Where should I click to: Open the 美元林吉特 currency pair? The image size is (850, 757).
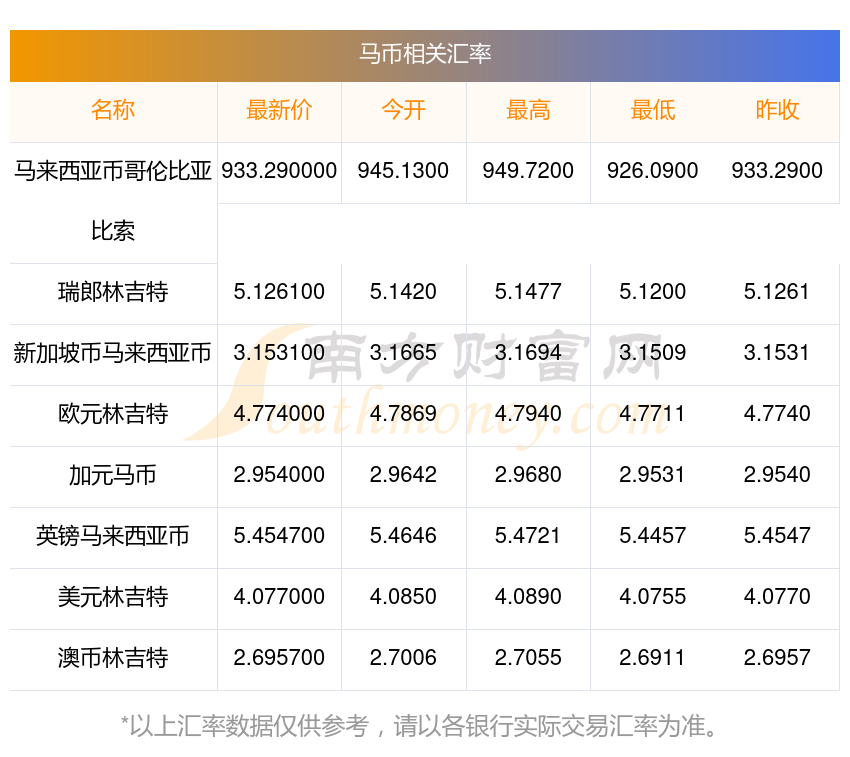113,597
